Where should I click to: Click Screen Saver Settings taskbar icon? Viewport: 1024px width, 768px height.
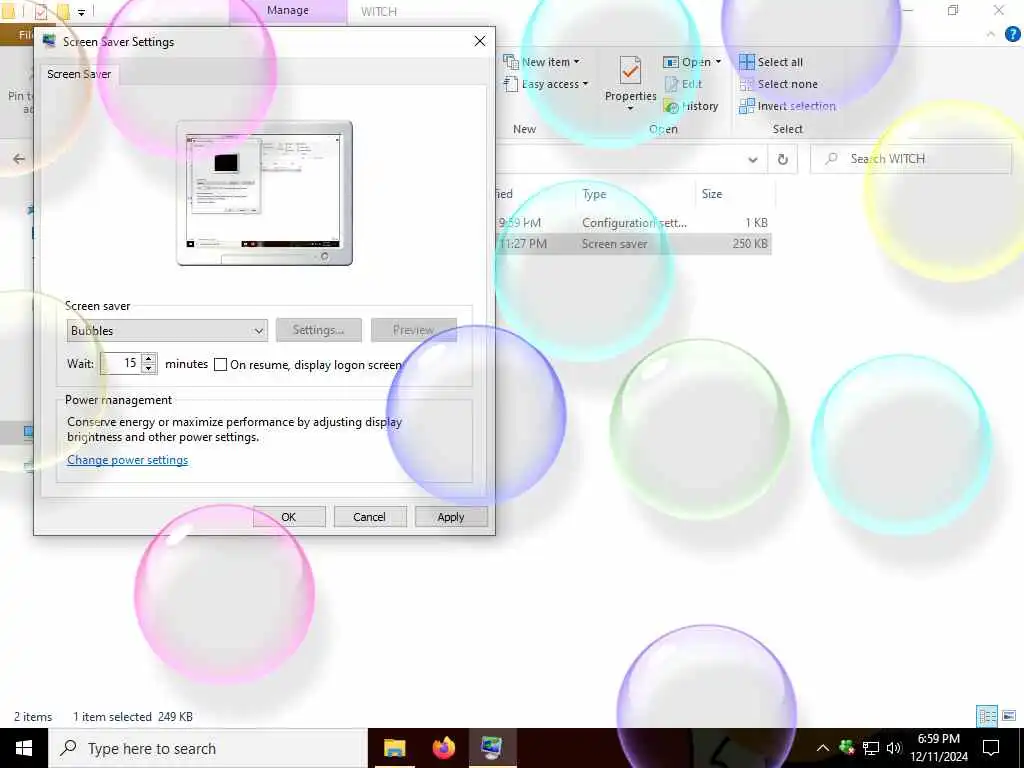point(492,748)
